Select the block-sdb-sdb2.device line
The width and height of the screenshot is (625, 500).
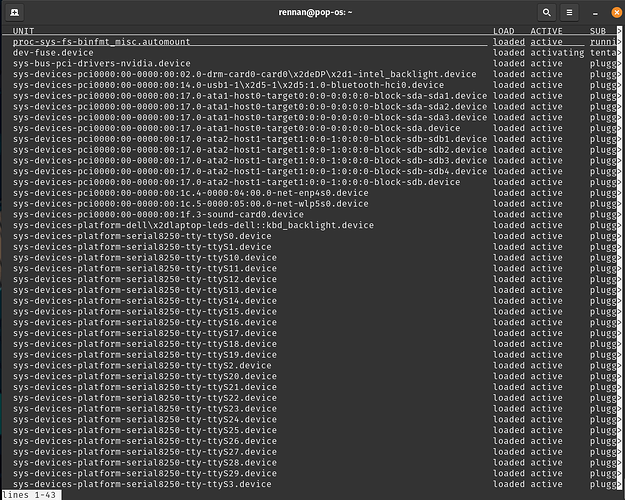[250, 150]
